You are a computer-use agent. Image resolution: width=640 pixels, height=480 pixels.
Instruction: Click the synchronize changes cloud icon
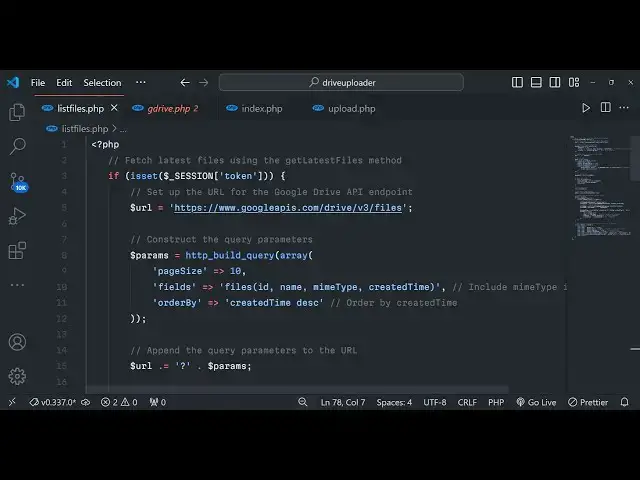(85, 402)
